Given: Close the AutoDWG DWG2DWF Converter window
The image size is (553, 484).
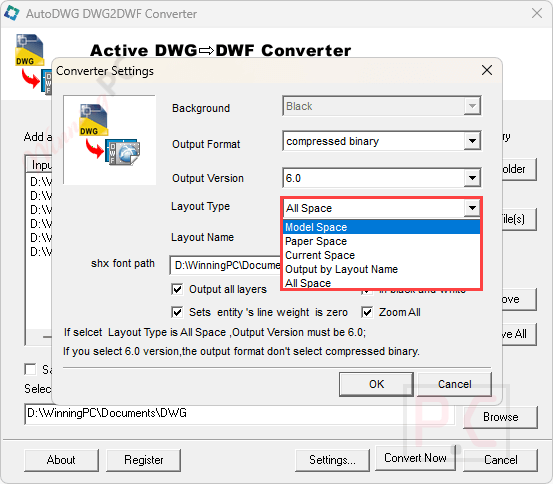Looking at the screenshot, I should [x=537, y=13].
